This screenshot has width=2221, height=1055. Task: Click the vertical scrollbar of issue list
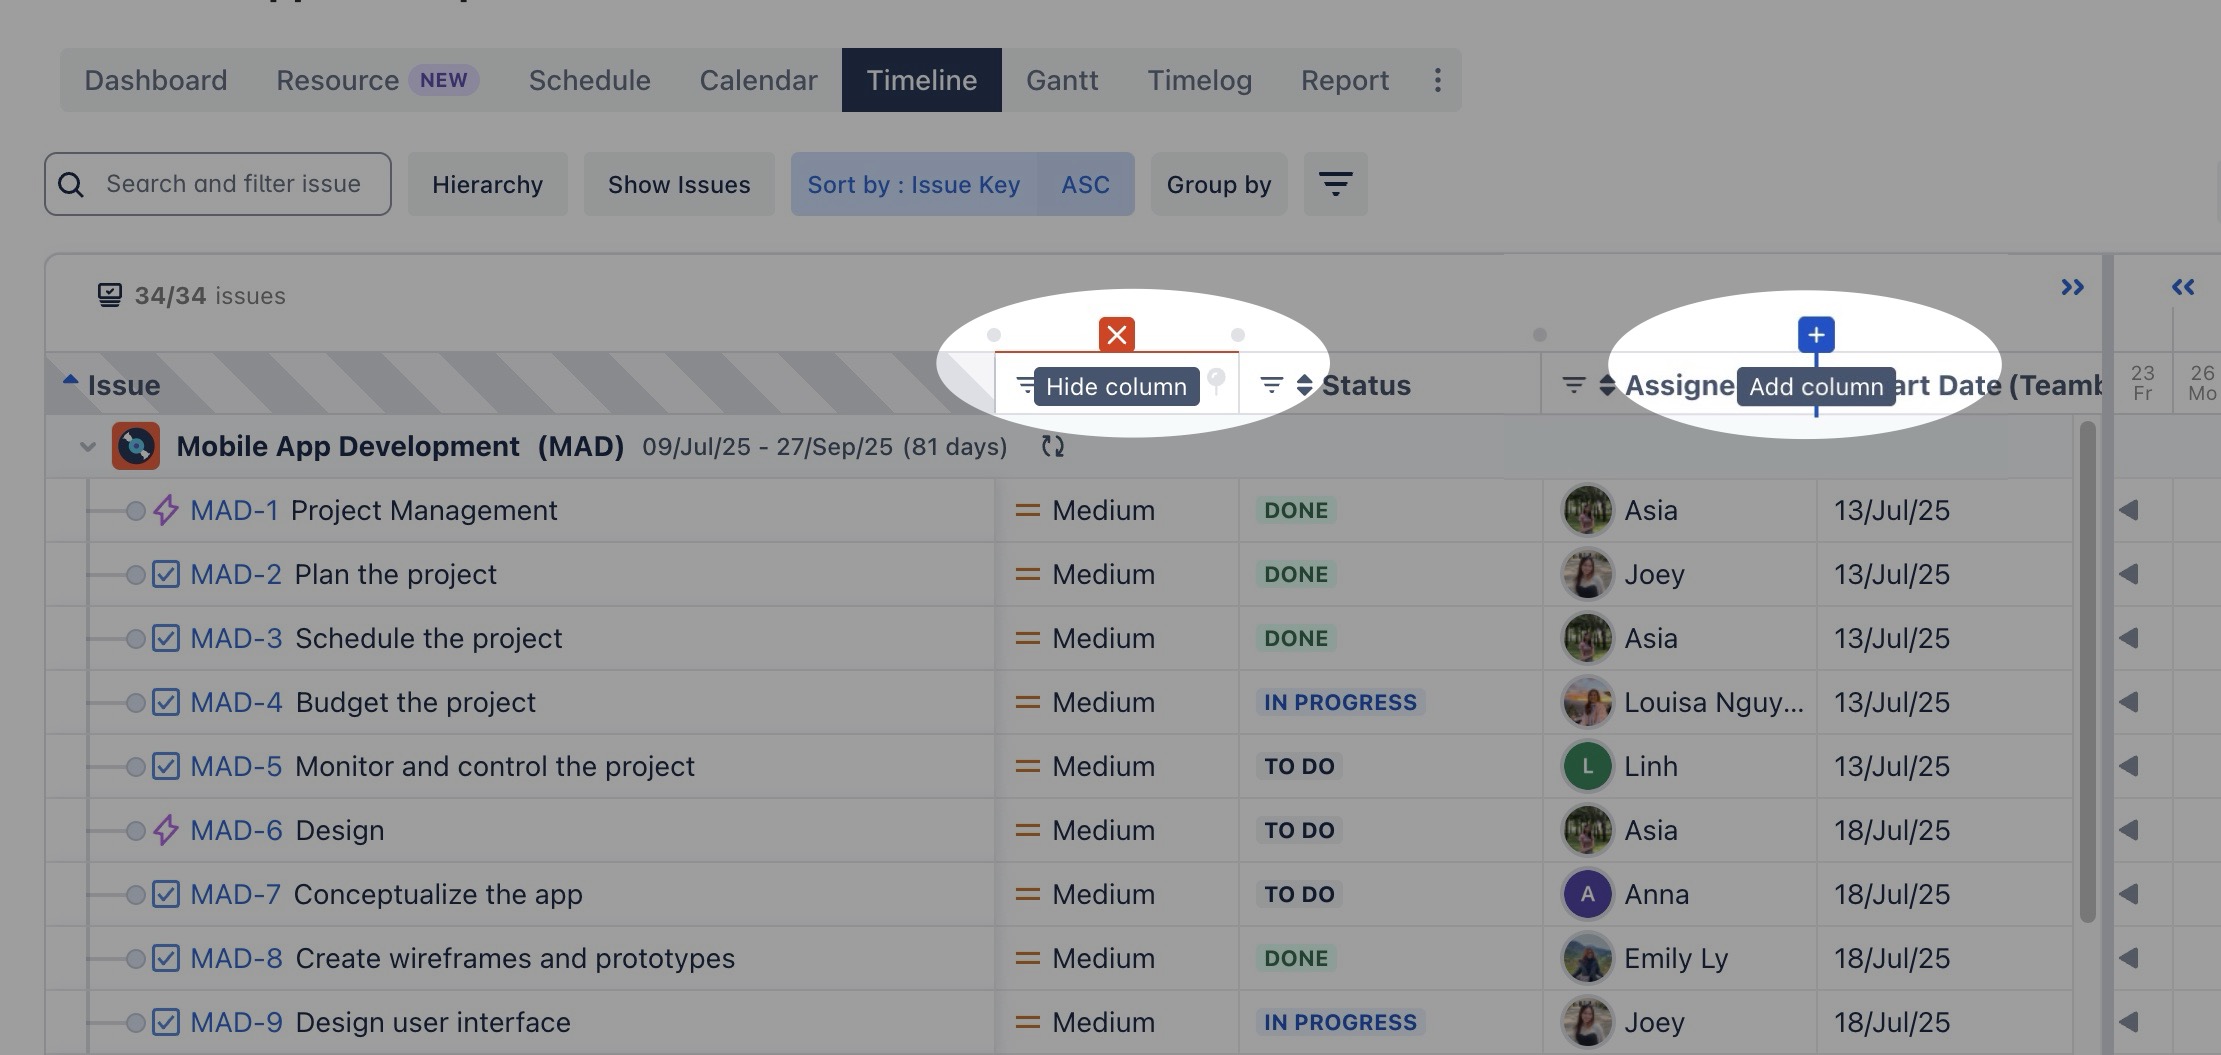click(2086, 670)
